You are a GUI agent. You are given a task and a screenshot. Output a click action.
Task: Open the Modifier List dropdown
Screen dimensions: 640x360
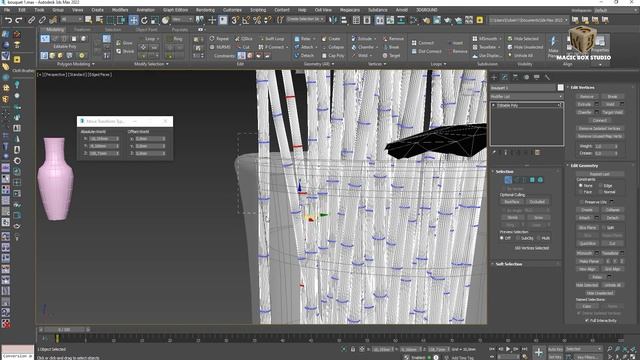point(527,96)
